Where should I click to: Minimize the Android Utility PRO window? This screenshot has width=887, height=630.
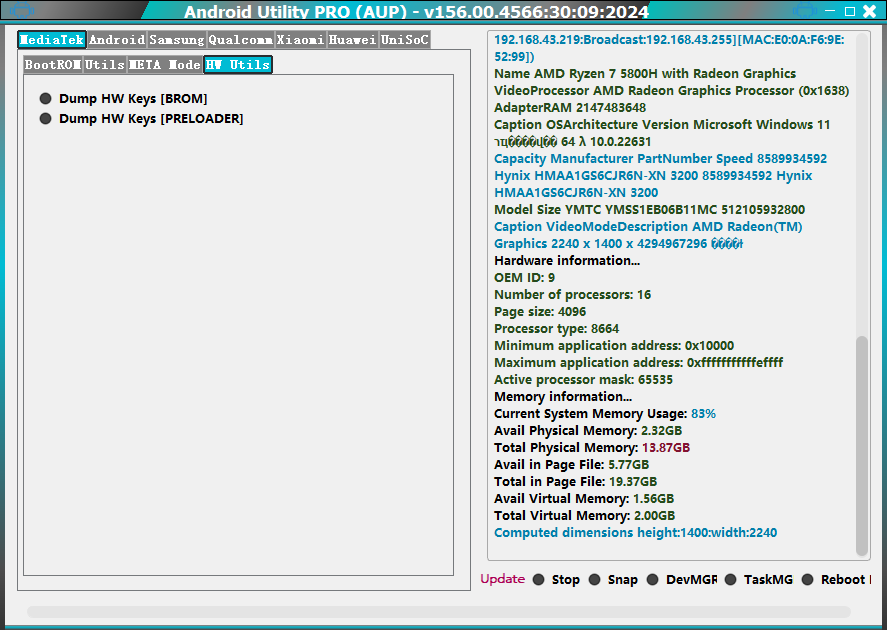click(830, 11)
